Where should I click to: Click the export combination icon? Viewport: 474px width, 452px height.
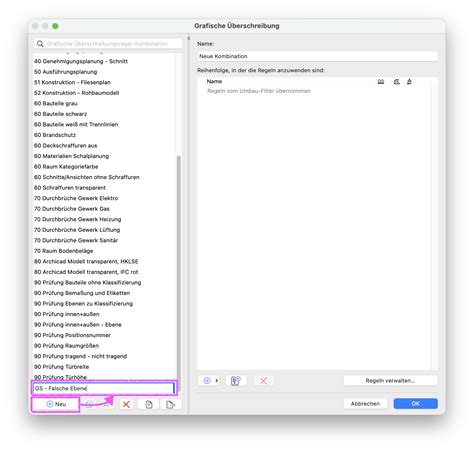tap(171, 404)
